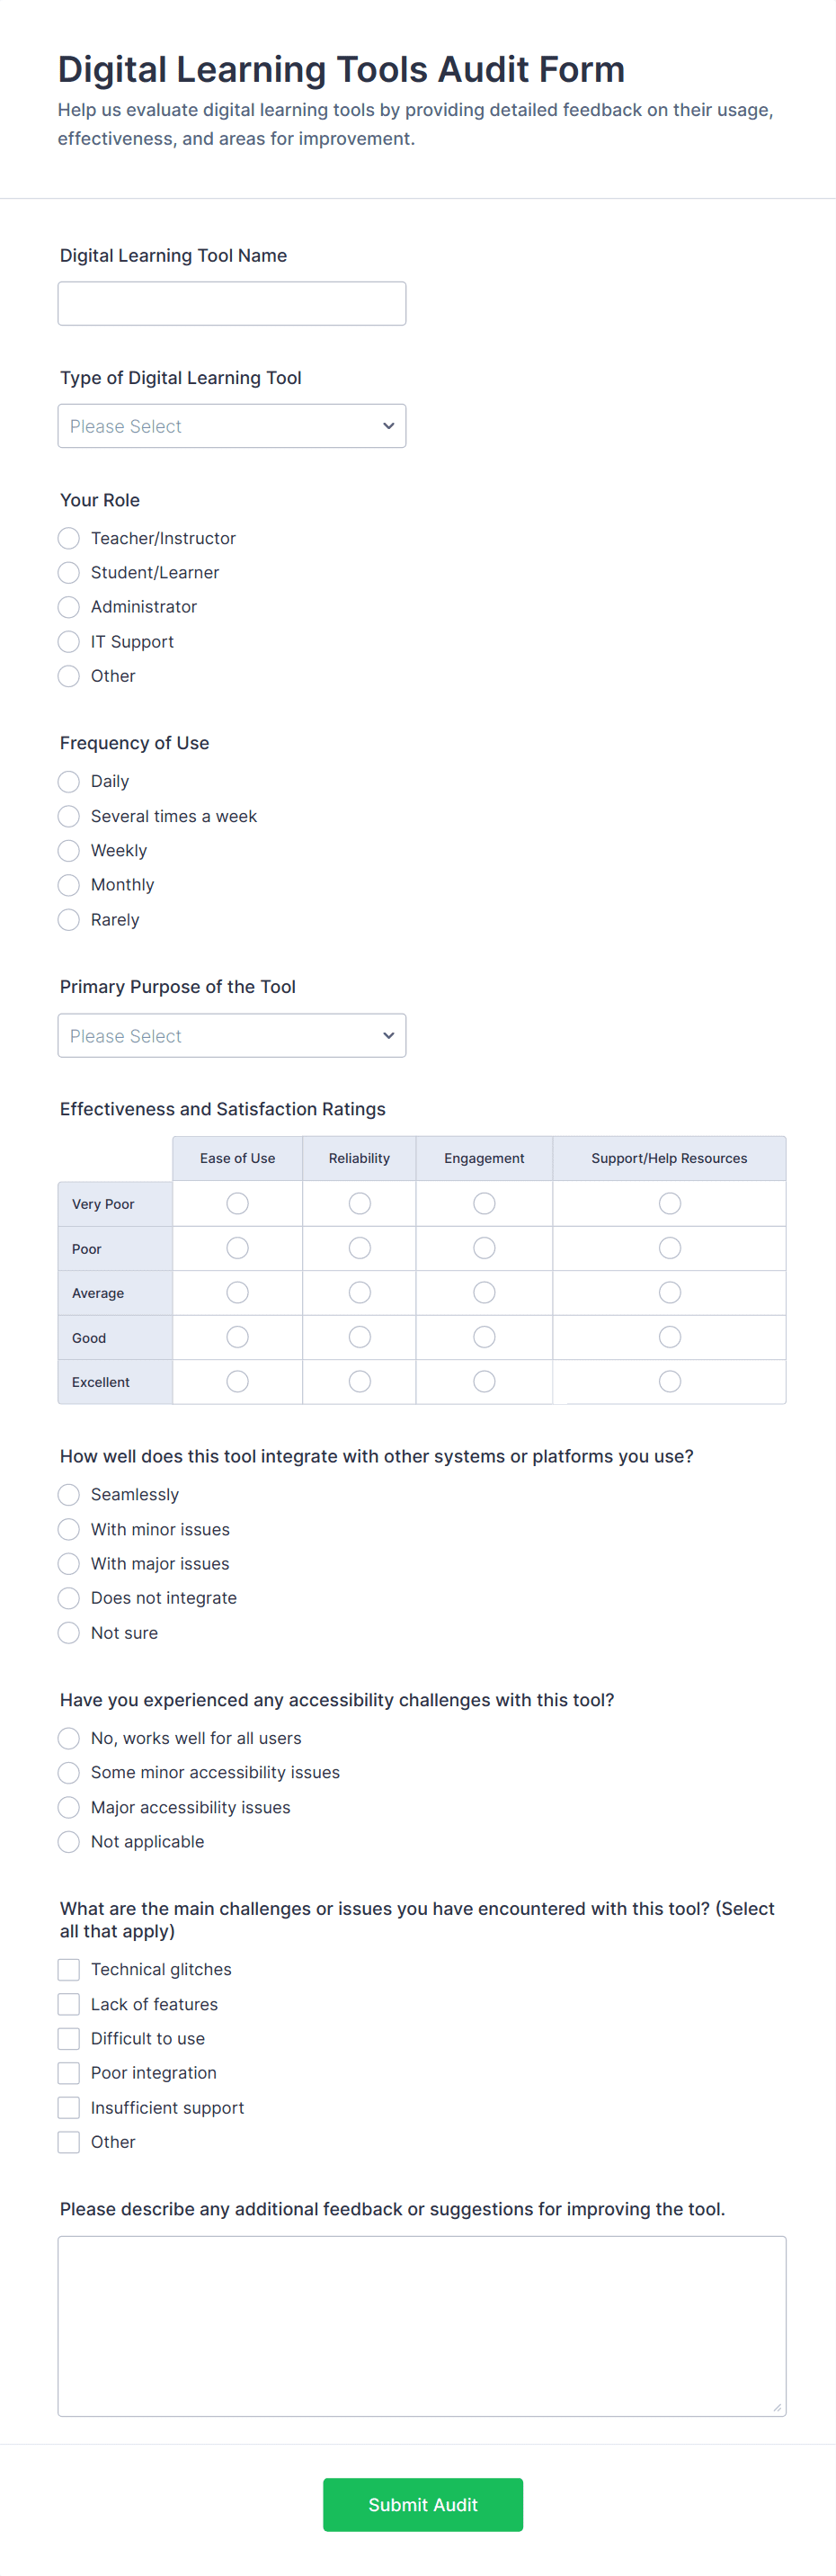The height and width of the screenshot is (2576, 836).
Task: Enable the Insufficient support checkbox
Action: point(69,2107)
